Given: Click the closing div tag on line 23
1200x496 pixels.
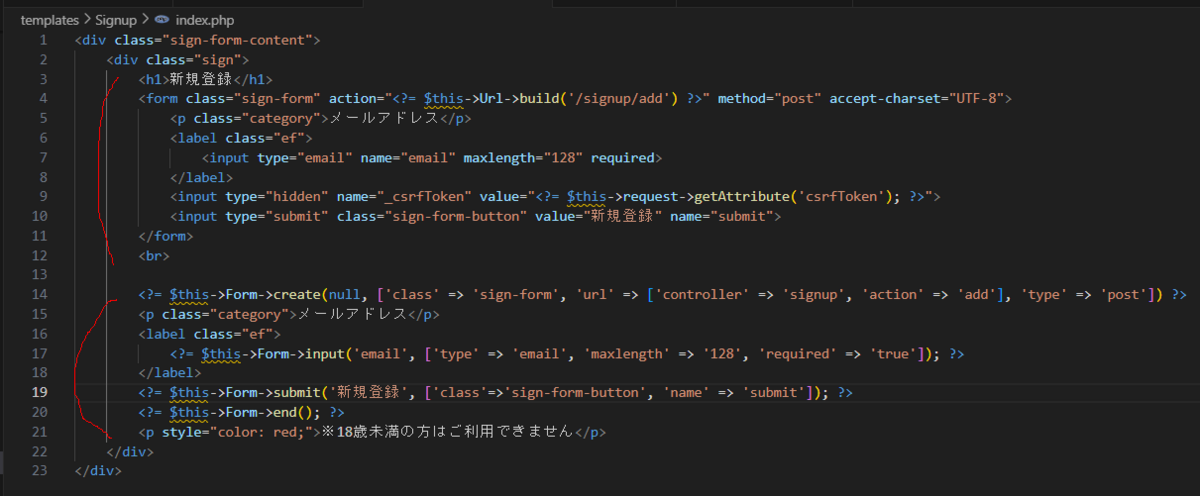Looking at the screenshot, I should pyautogui.click(x=98, y=471).
